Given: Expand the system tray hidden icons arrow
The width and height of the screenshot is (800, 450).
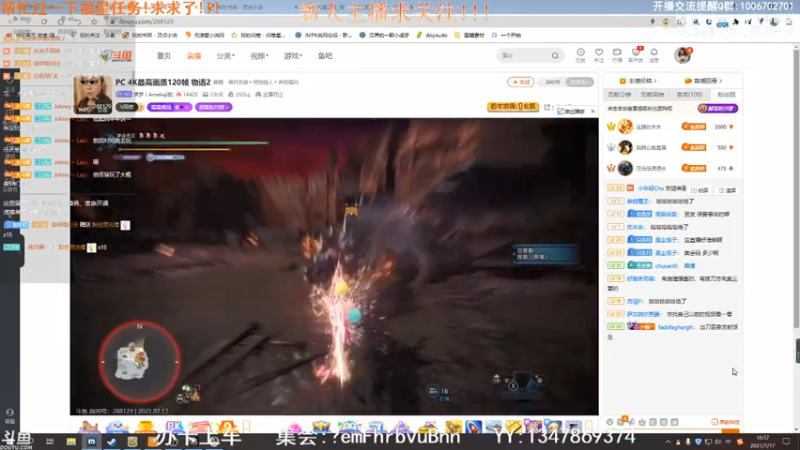Looking at the screenshot, I should tap(668, 441).
